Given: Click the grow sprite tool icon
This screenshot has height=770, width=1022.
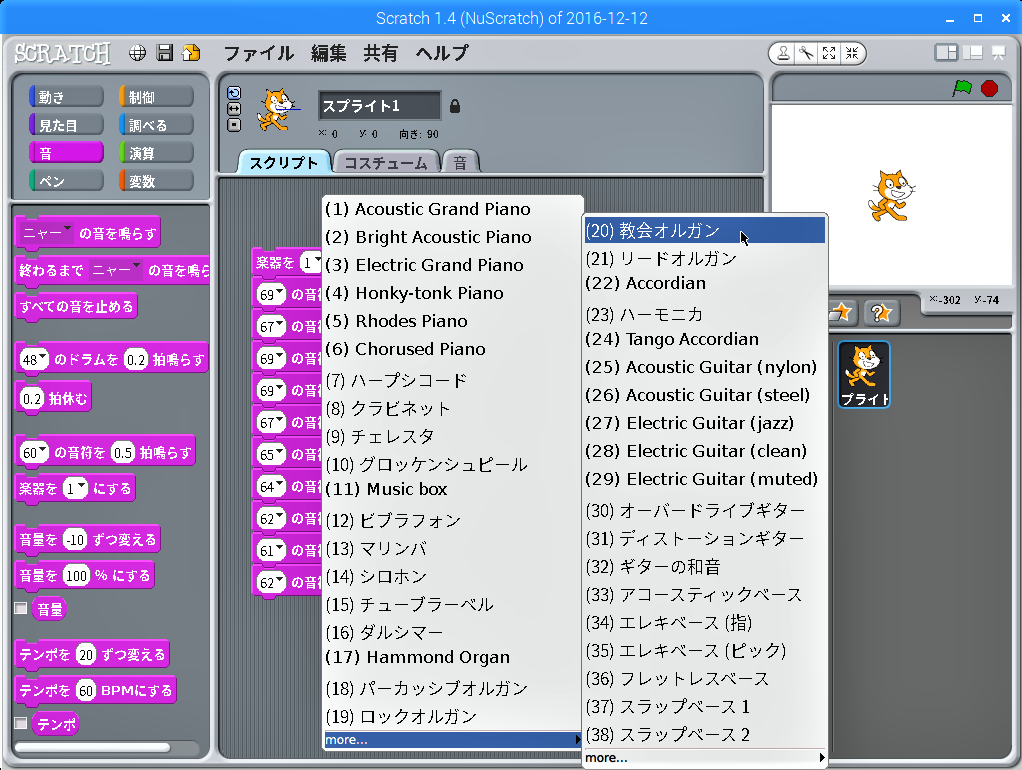Looking at the screenshot, I should [x=829, y=53].
